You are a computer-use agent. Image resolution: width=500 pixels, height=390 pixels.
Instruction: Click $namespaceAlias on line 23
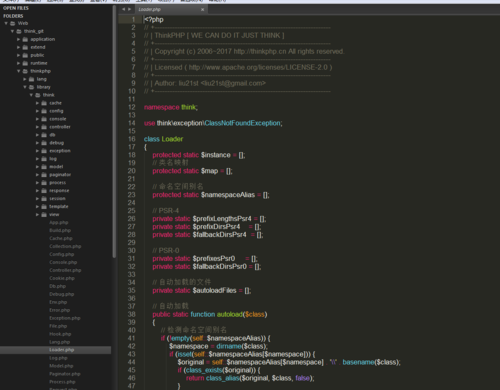228,195
